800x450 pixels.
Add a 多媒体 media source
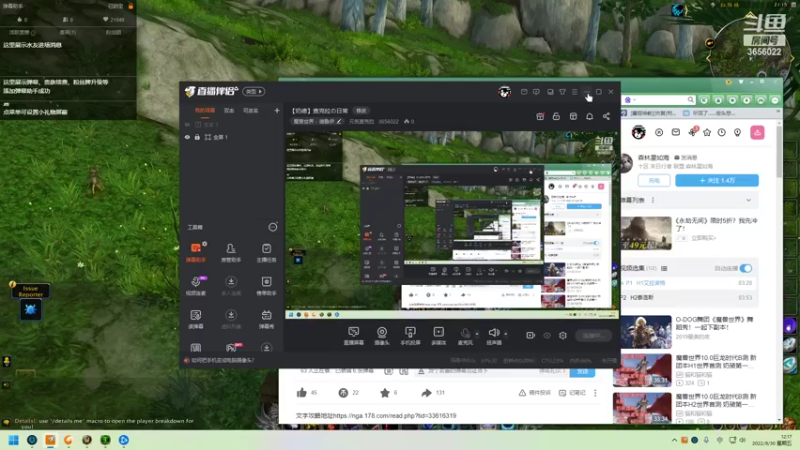click(x=438, y=336)
